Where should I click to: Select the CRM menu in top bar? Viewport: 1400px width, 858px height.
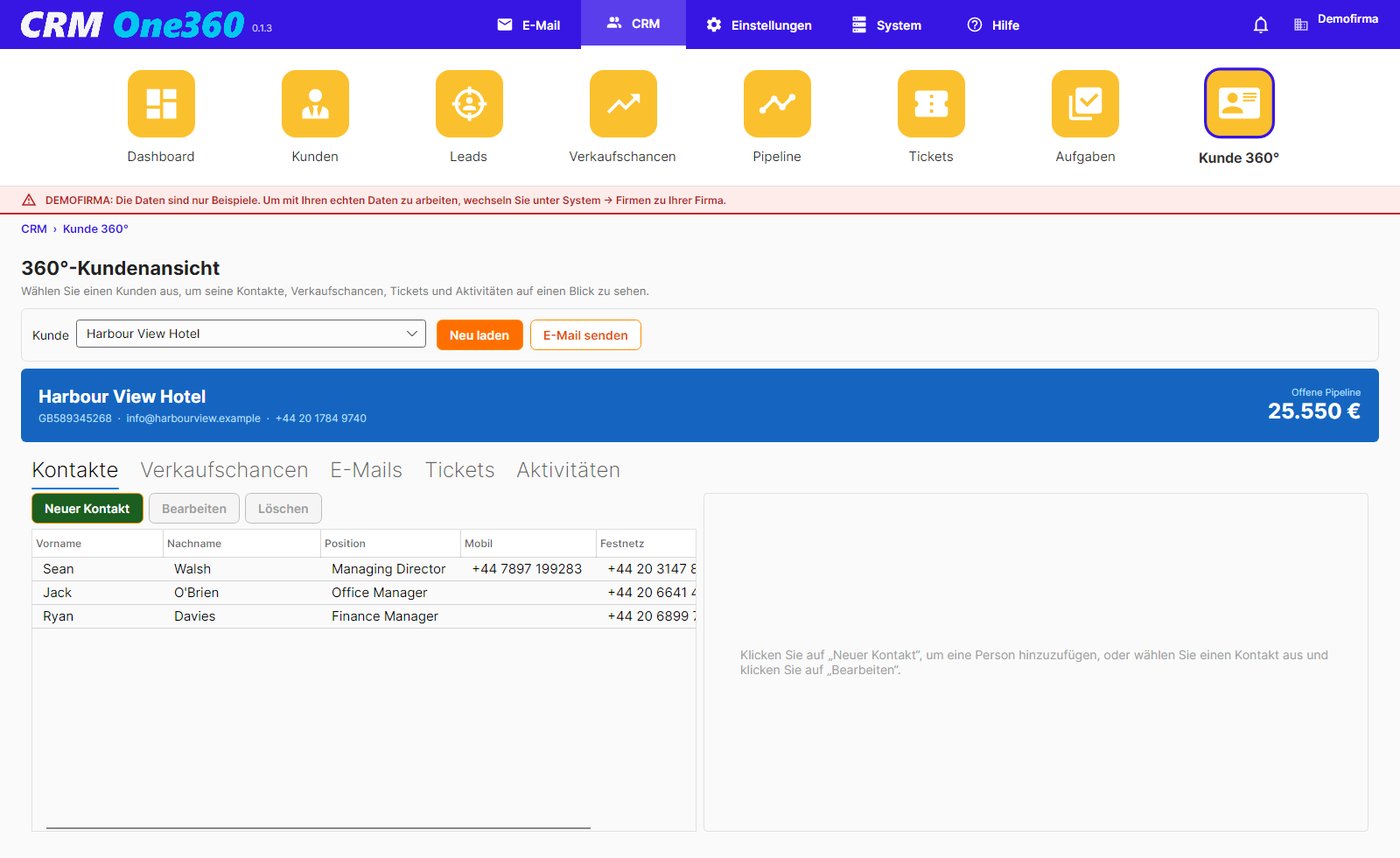click(633, 24)
